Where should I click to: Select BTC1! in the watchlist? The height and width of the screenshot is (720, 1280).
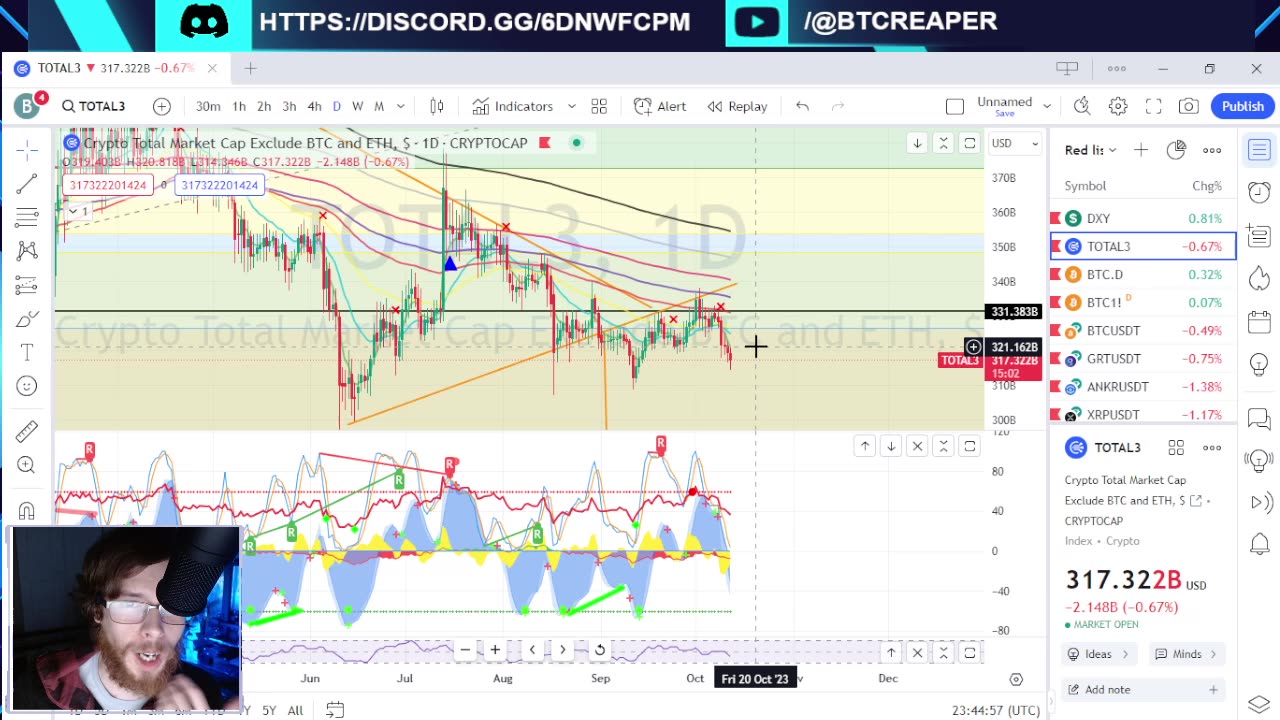point(1143,302)
